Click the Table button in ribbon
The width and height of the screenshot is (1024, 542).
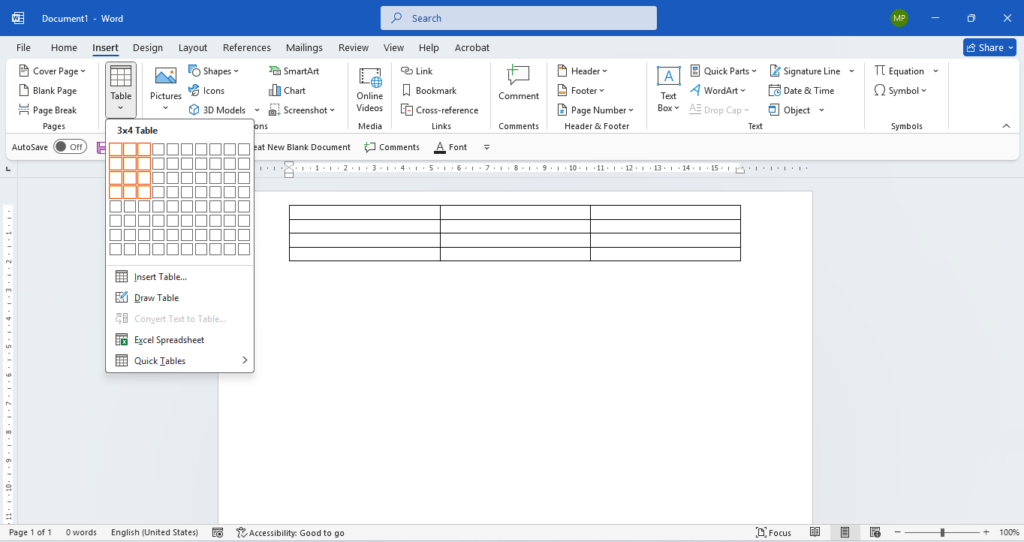[x=121, y=89]
